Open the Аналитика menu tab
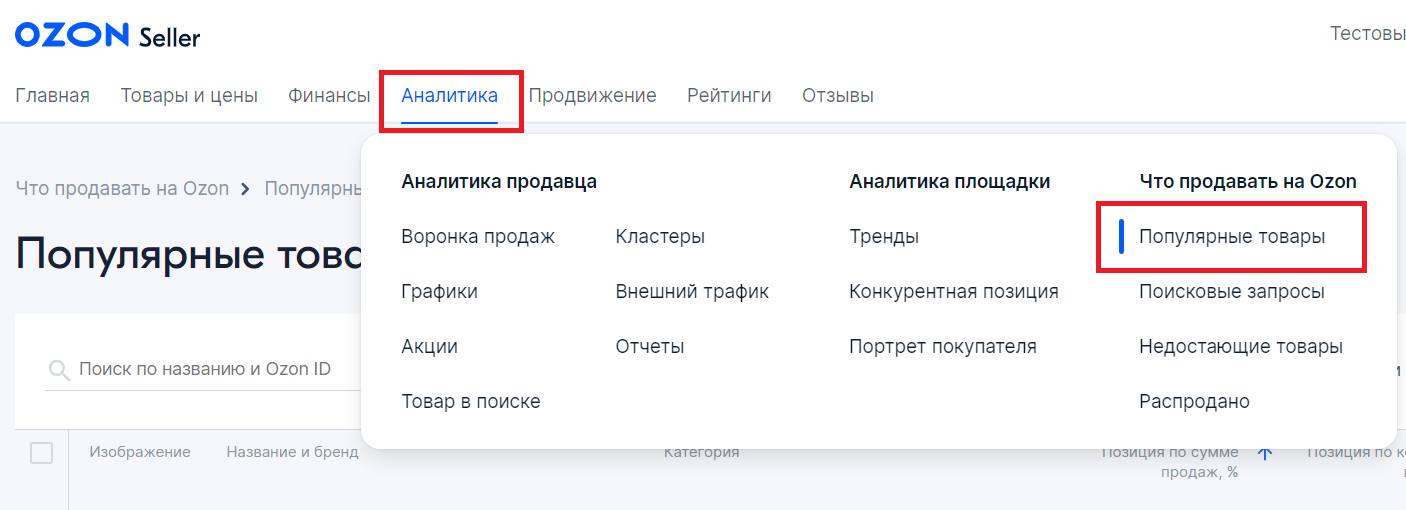This screenshot has height=510, width=1406. coord(449,96)
